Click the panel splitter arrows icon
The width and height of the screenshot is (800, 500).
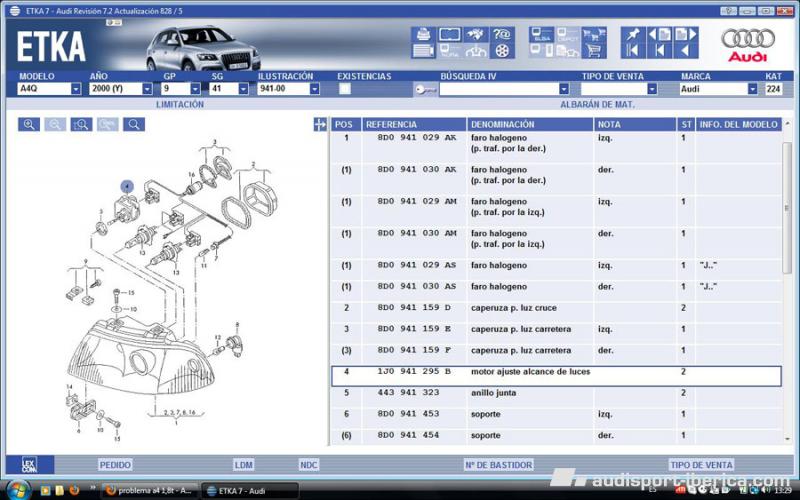[x=320, y=124]
